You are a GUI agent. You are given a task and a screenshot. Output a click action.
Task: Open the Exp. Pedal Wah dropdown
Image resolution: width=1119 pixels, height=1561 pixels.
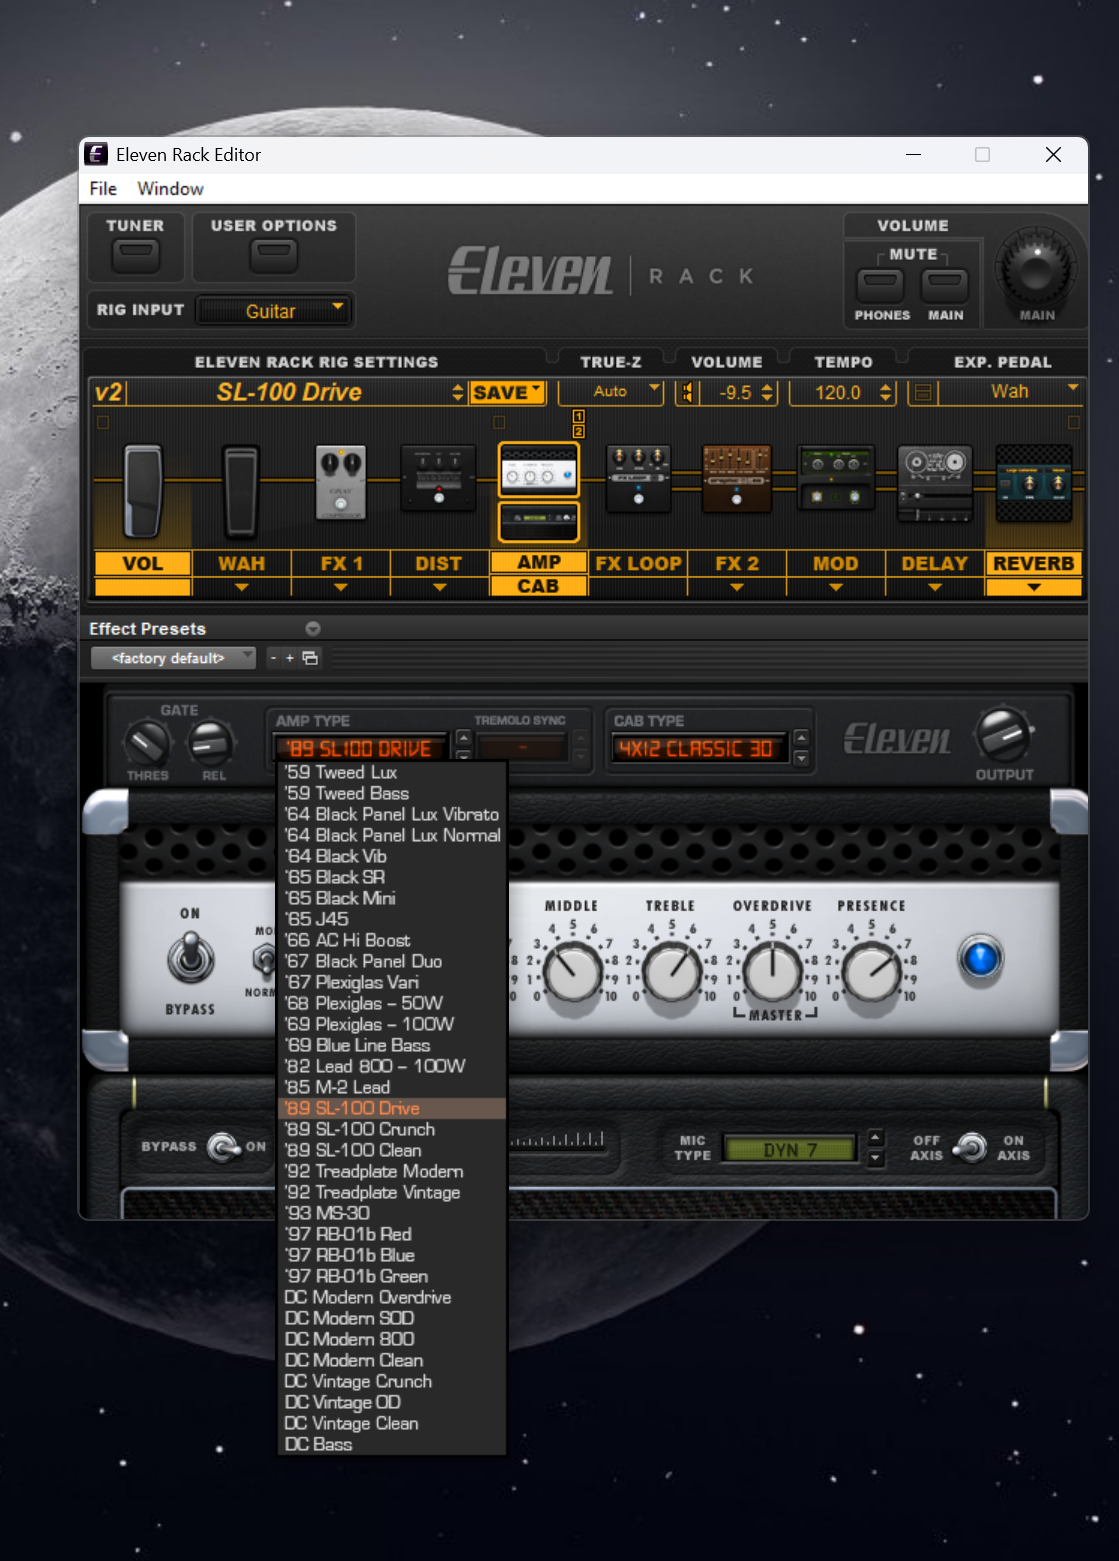click(1011, 392)
